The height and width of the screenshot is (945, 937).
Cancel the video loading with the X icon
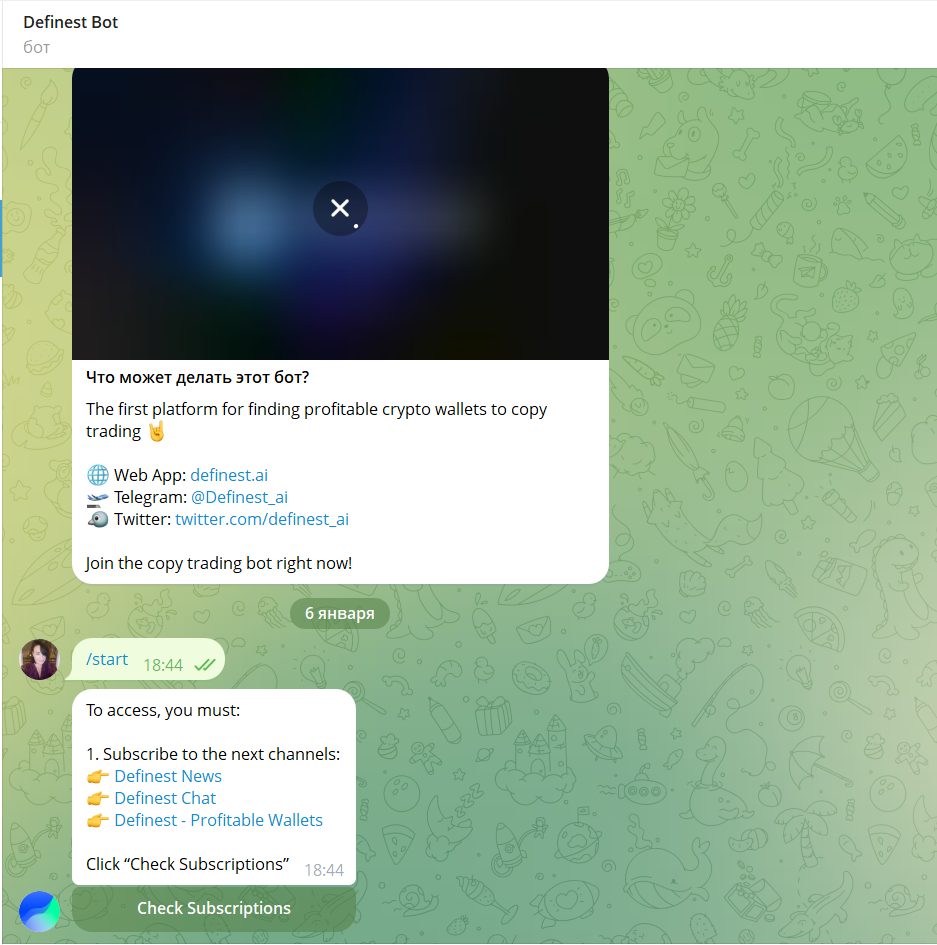(340, 208)
